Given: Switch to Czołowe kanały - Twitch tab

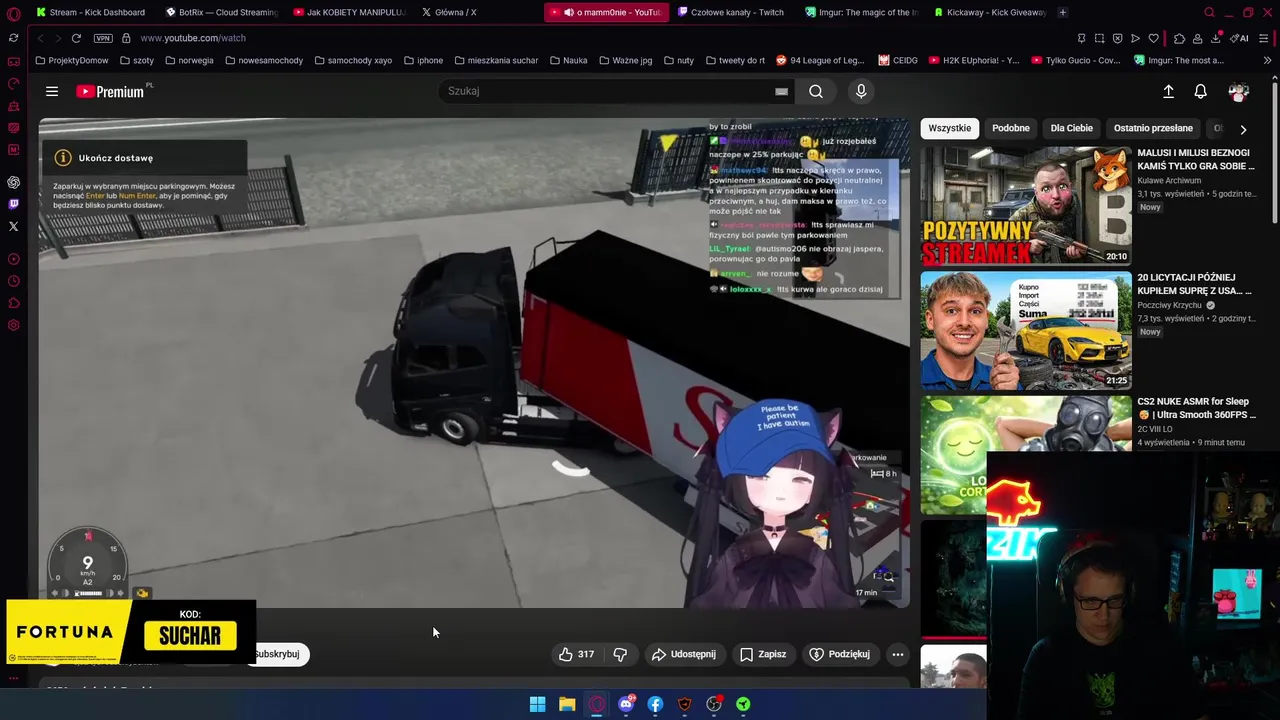Looking at the screenshot, I should (x=730, y=12).
